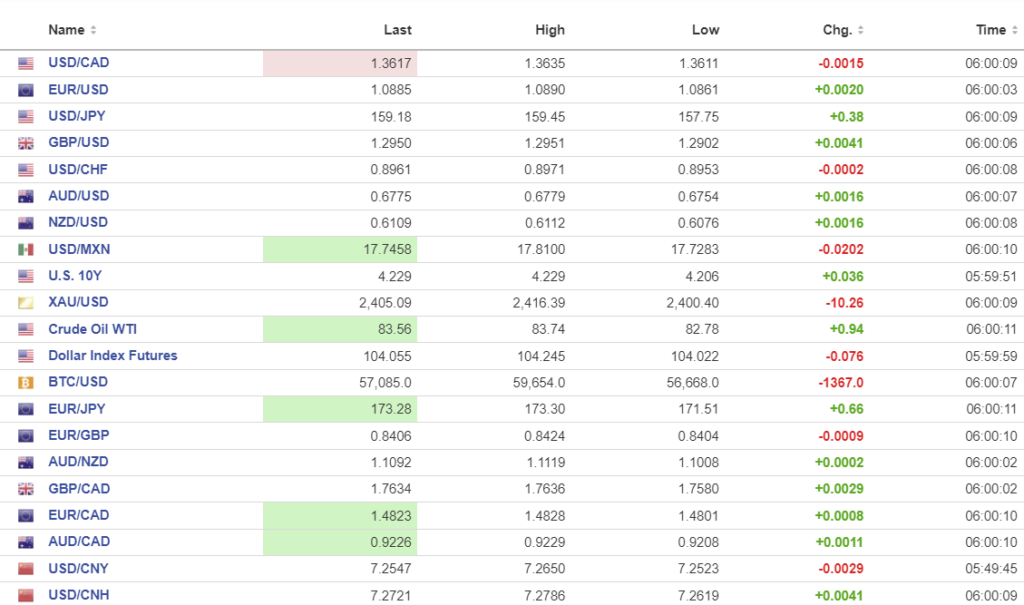Open the EUR/GBP pair link
This screenshot has width=1024, height=605.
(78, 435)
